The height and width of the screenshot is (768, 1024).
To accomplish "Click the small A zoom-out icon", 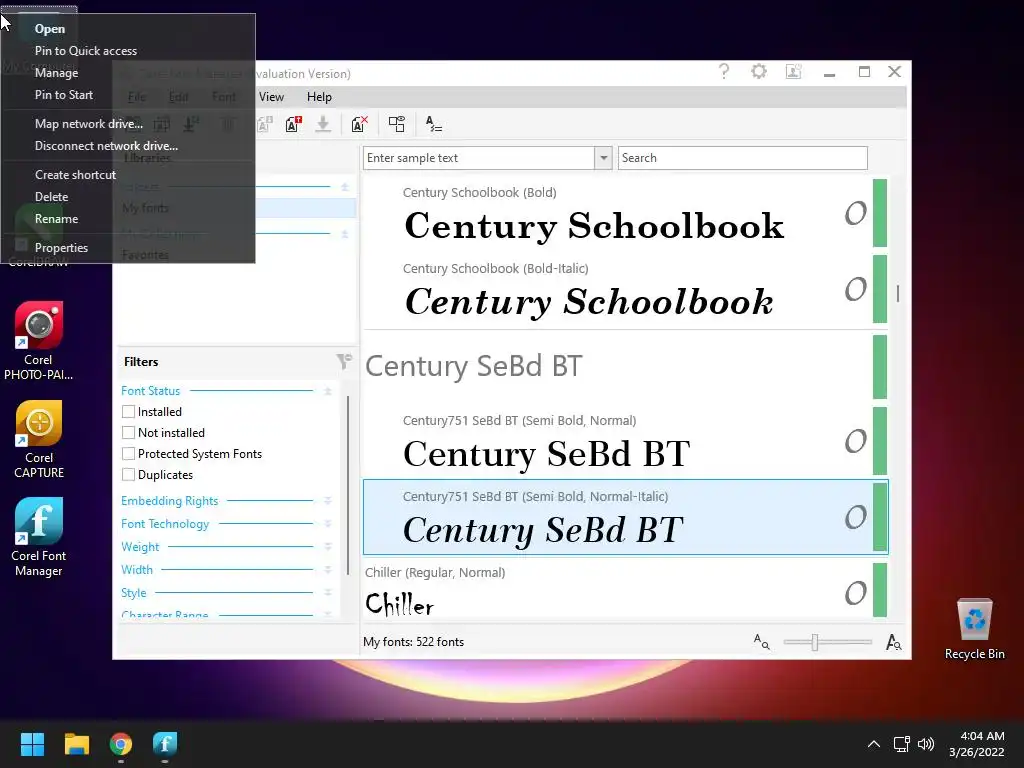I will [761, 641].
